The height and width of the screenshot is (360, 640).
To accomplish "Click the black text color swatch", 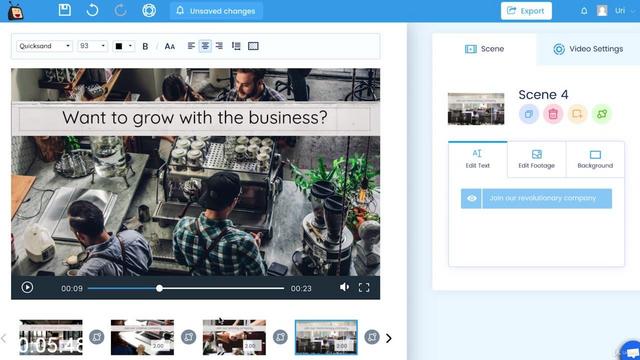I will pos(119,46).
